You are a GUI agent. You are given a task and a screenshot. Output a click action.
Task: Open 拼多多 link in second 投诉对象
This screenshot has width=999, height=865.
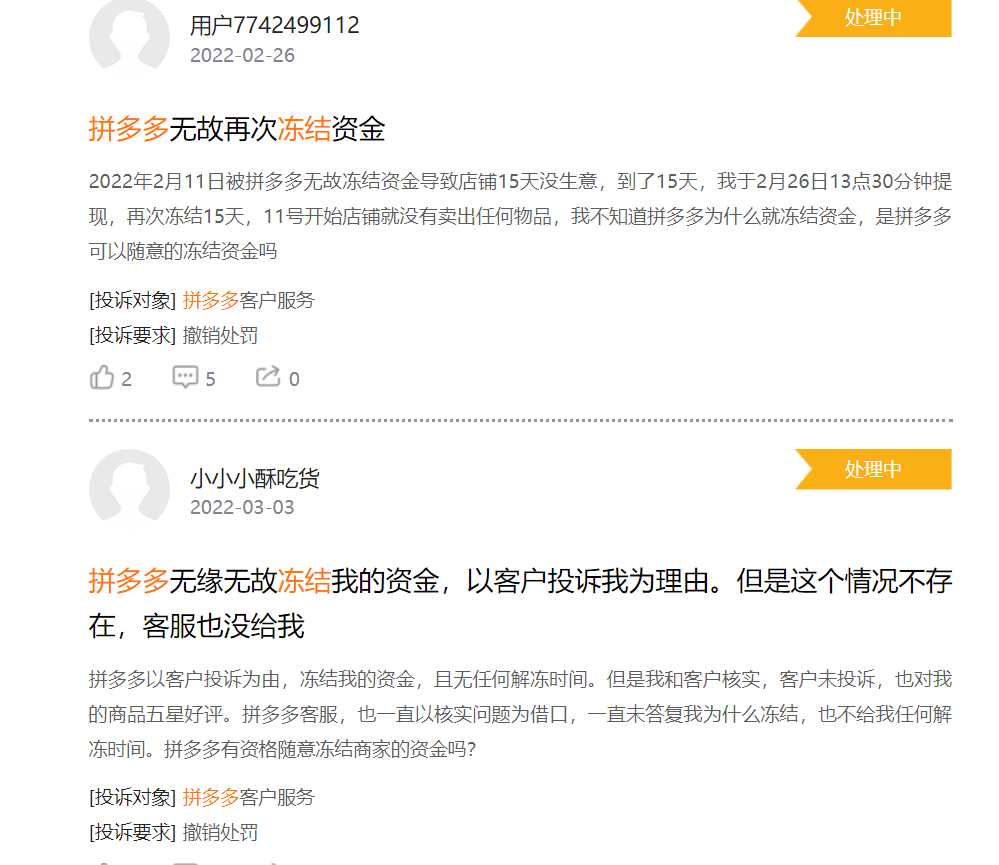tap(210, 797)
